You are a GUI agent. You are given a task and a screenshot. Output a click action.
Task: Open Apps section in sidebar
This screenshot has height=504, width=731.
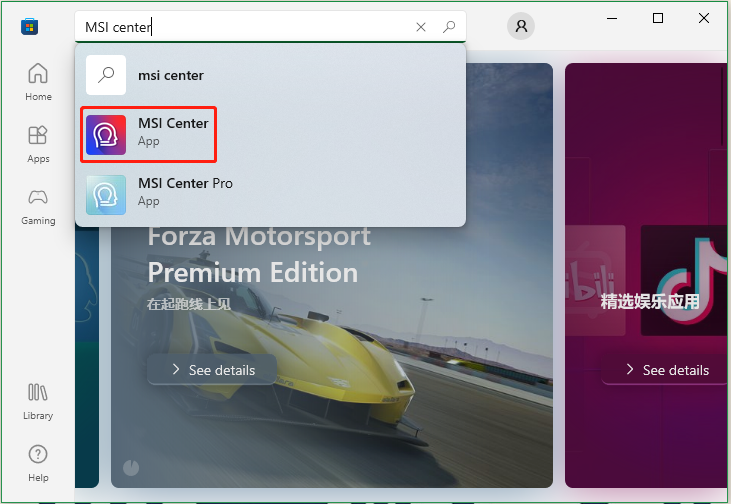[x=38, y=144]
